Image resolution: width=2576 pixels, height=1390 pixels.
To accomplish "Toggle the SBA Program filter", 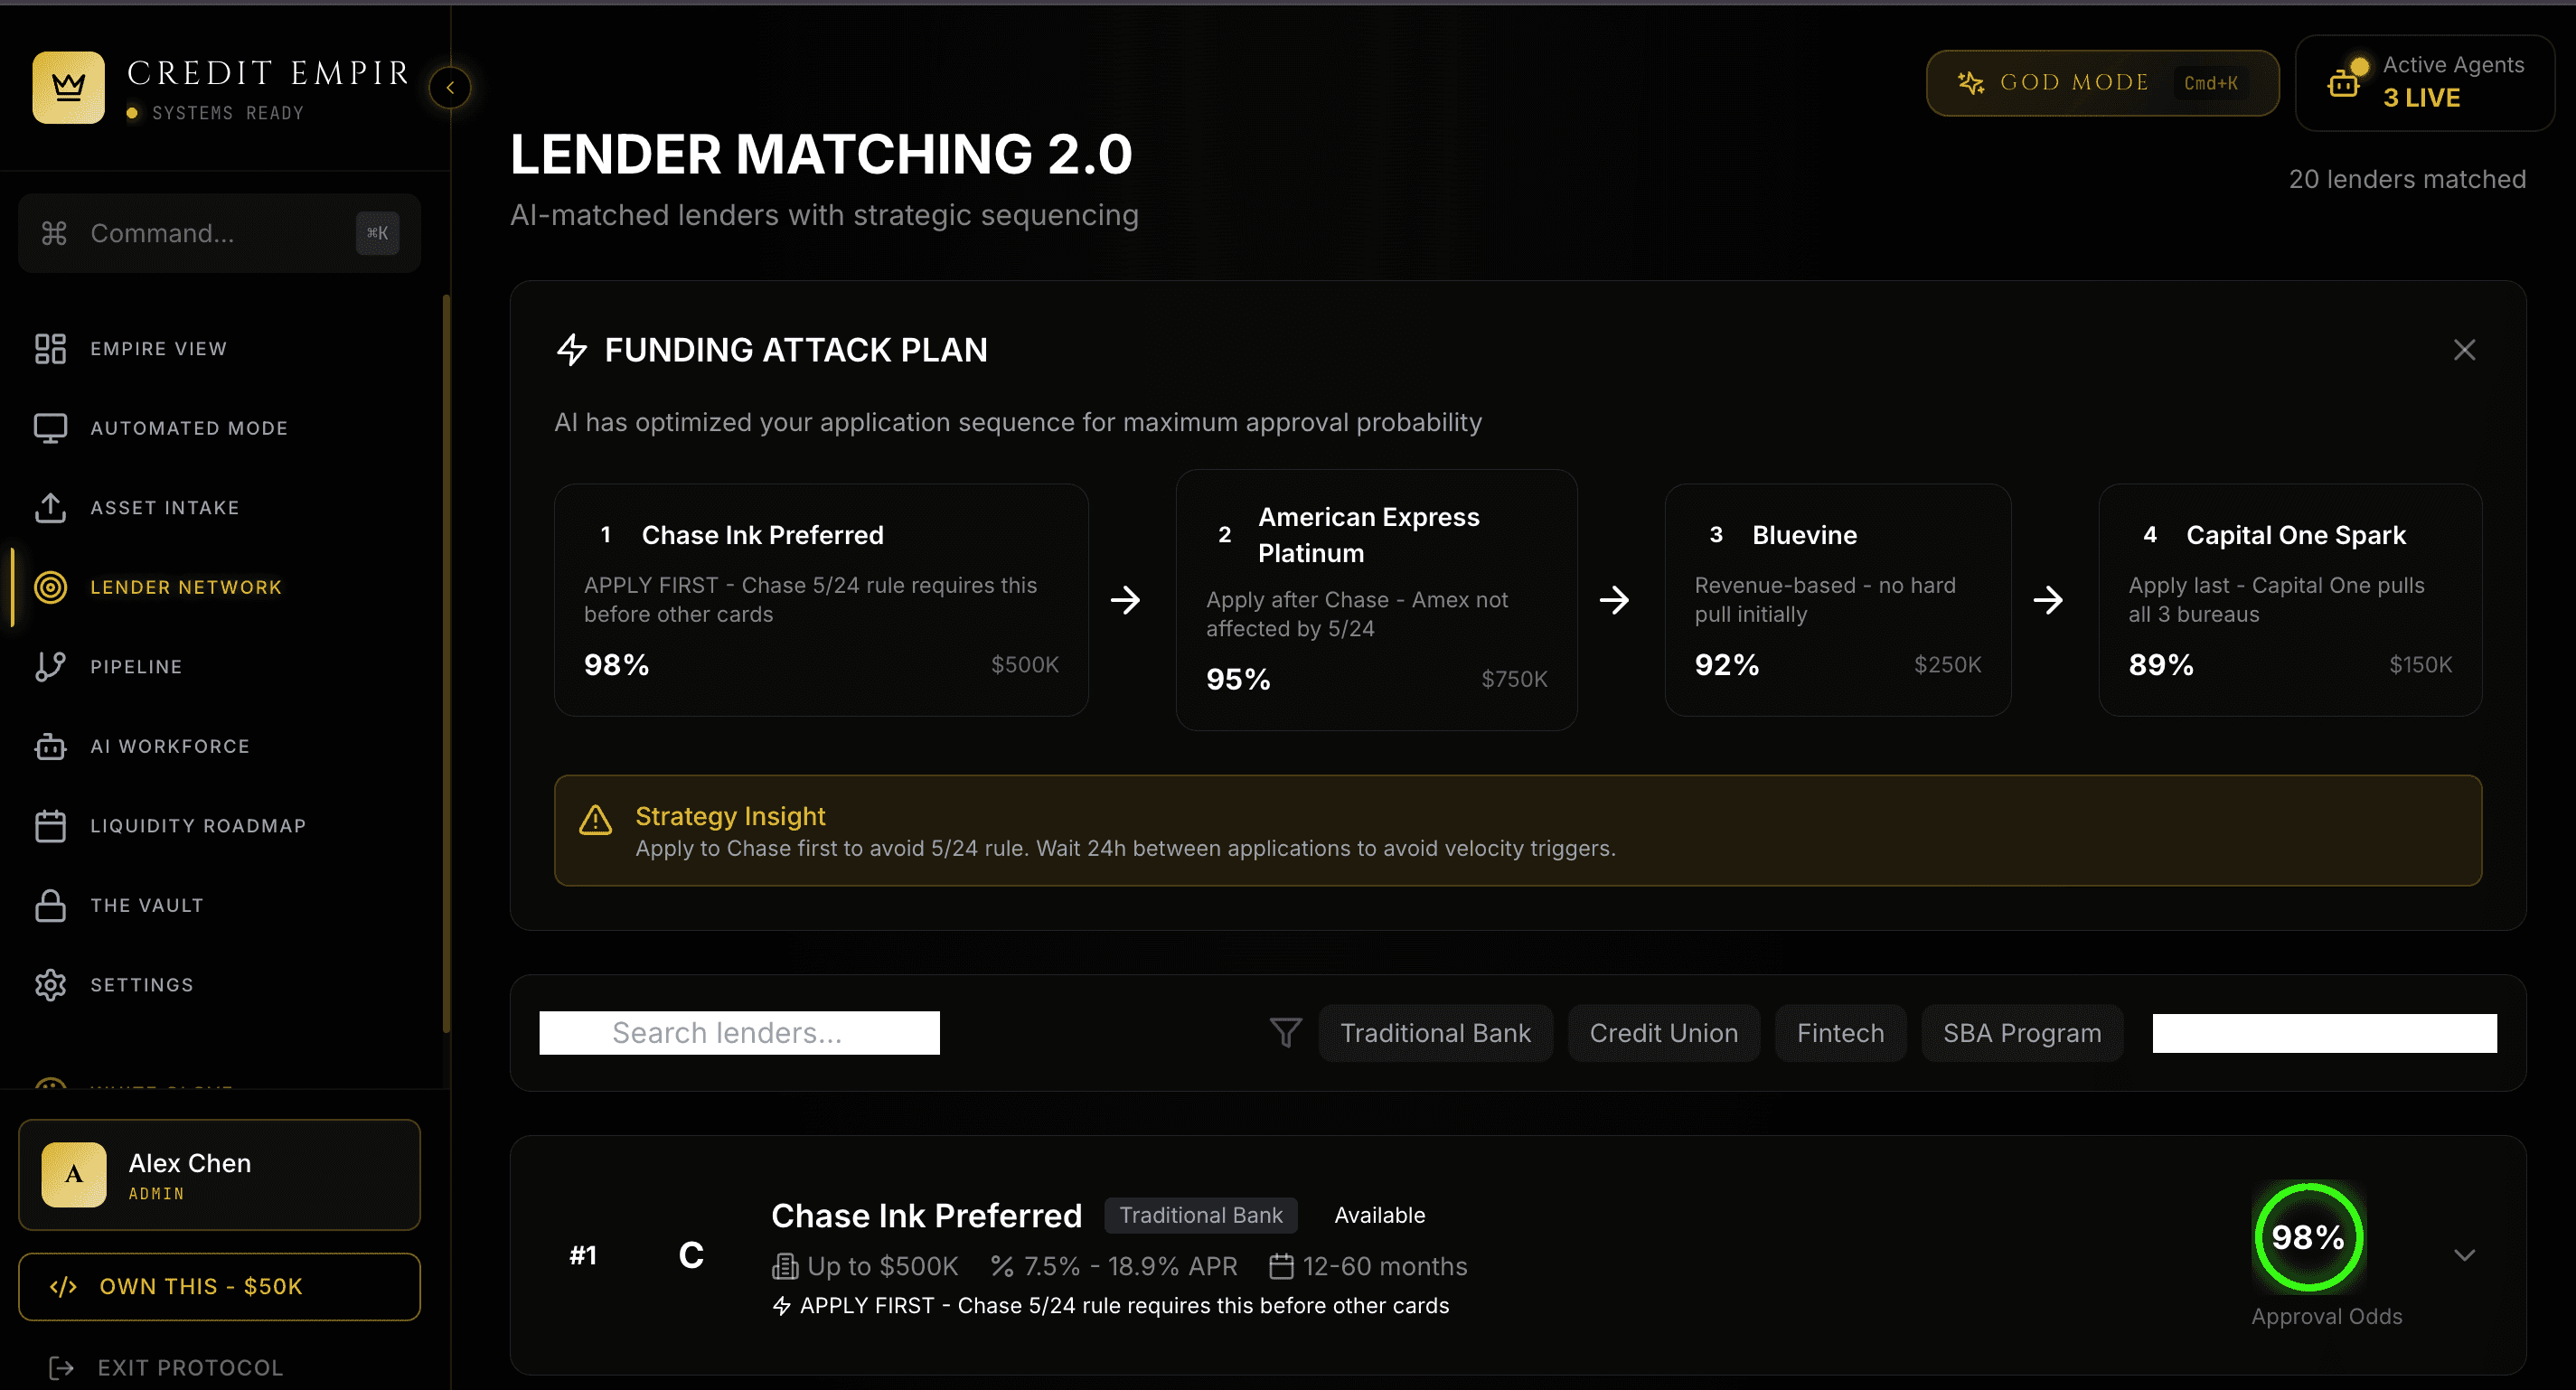I will (2022, 1032).
